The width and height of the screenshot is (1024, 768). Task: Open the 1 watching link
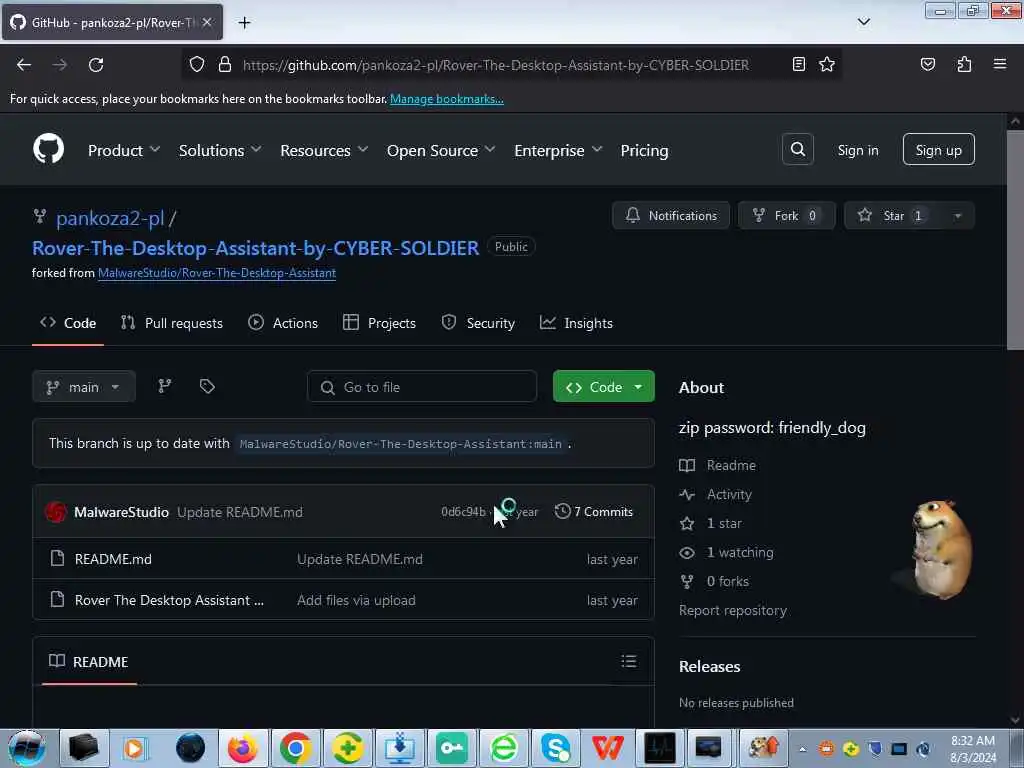[726, 552]
